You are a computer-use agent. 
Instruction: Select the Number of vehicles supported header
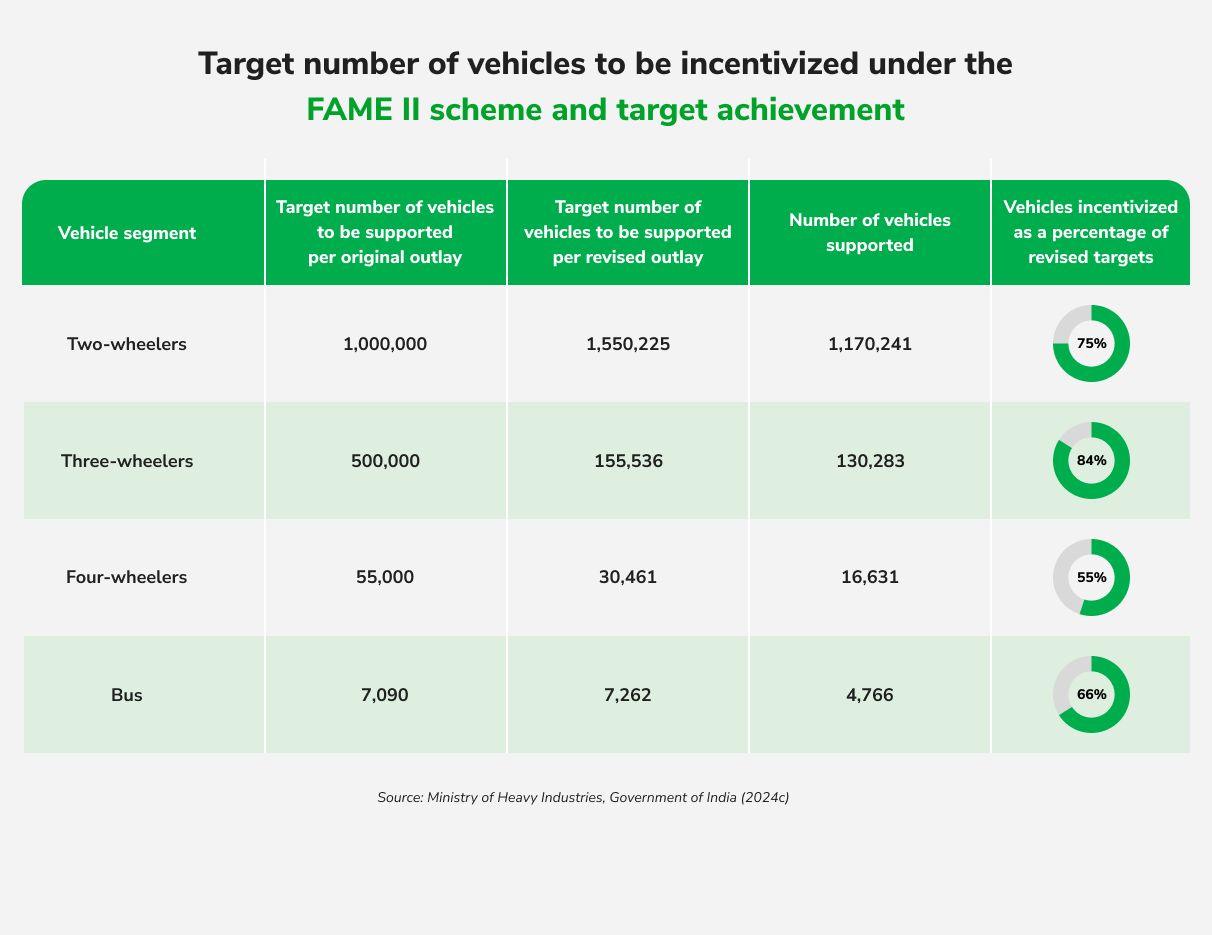[869, 232]
